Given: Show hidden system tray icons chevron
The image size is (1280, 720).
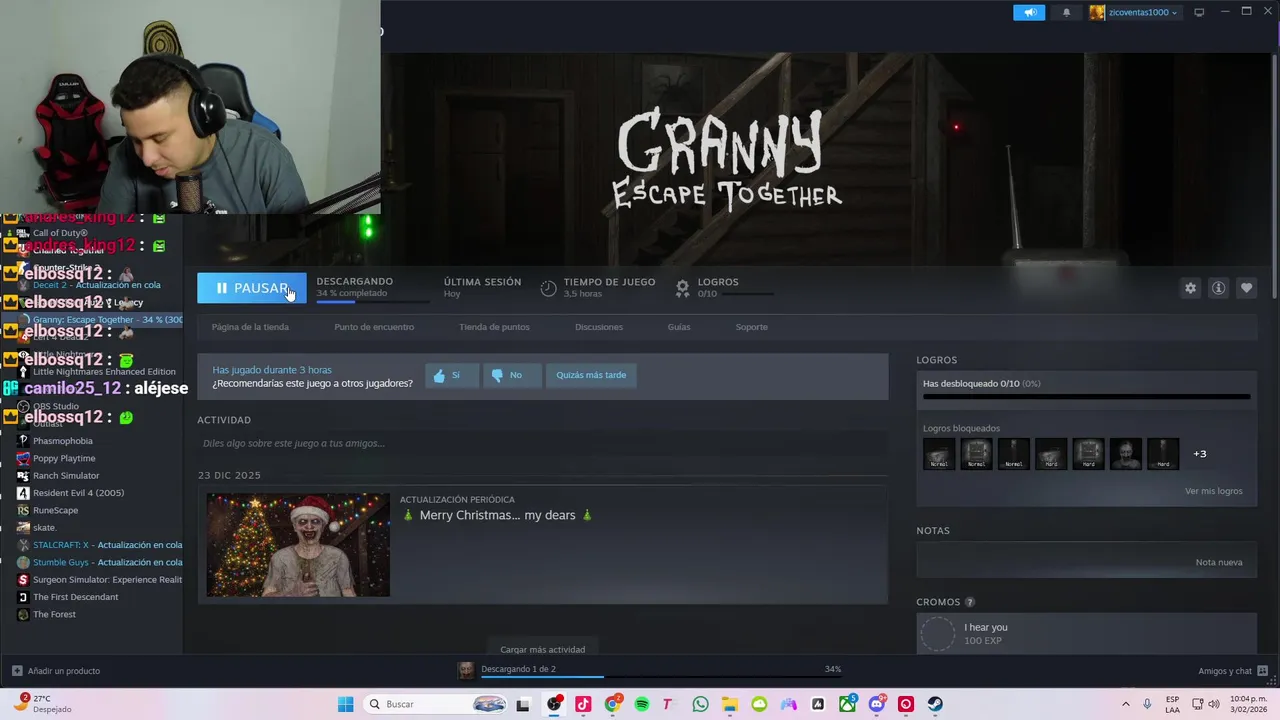Looking at the screenshot, I should tap(1126, 704).
